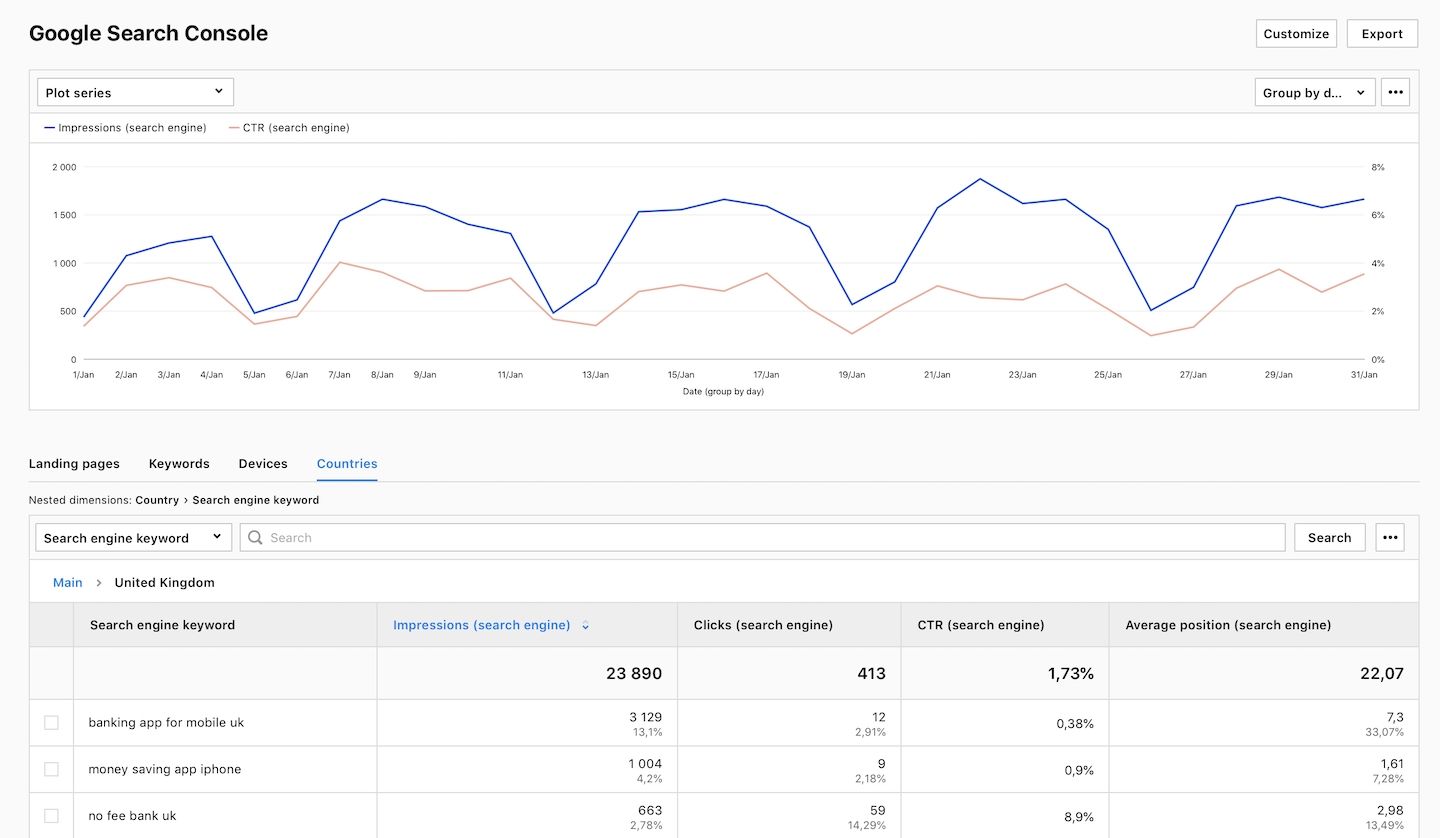Click the Average position column header
Image resolution: width=1440 pixels, height=838 pixels.
[x=1228, y=625]
